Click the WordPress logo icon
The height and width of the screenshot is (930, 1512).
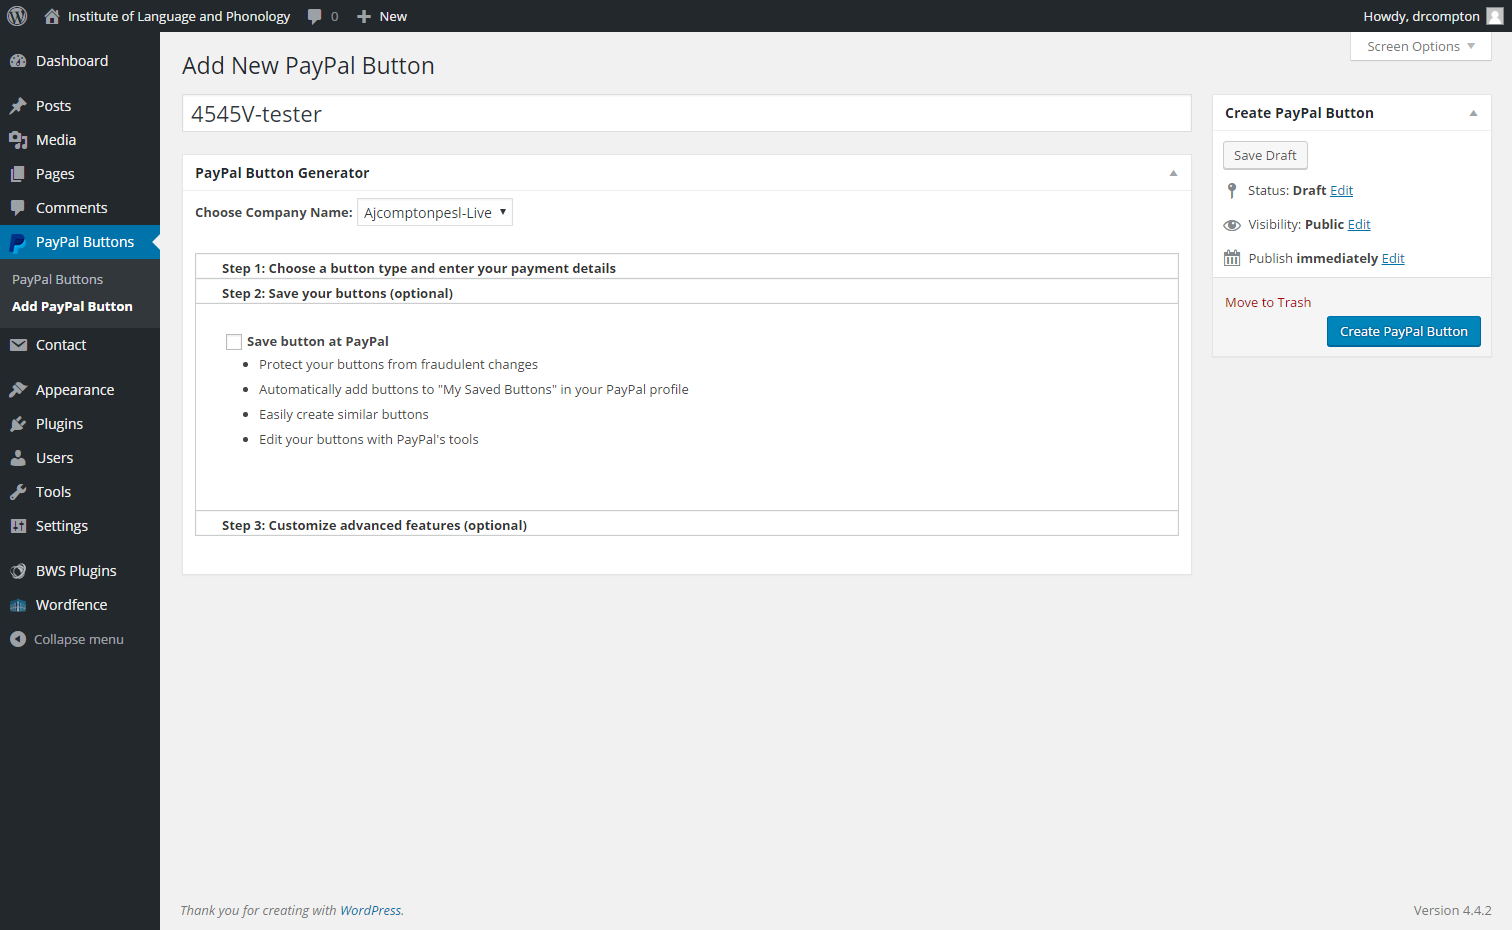click(x=17, y=16)
